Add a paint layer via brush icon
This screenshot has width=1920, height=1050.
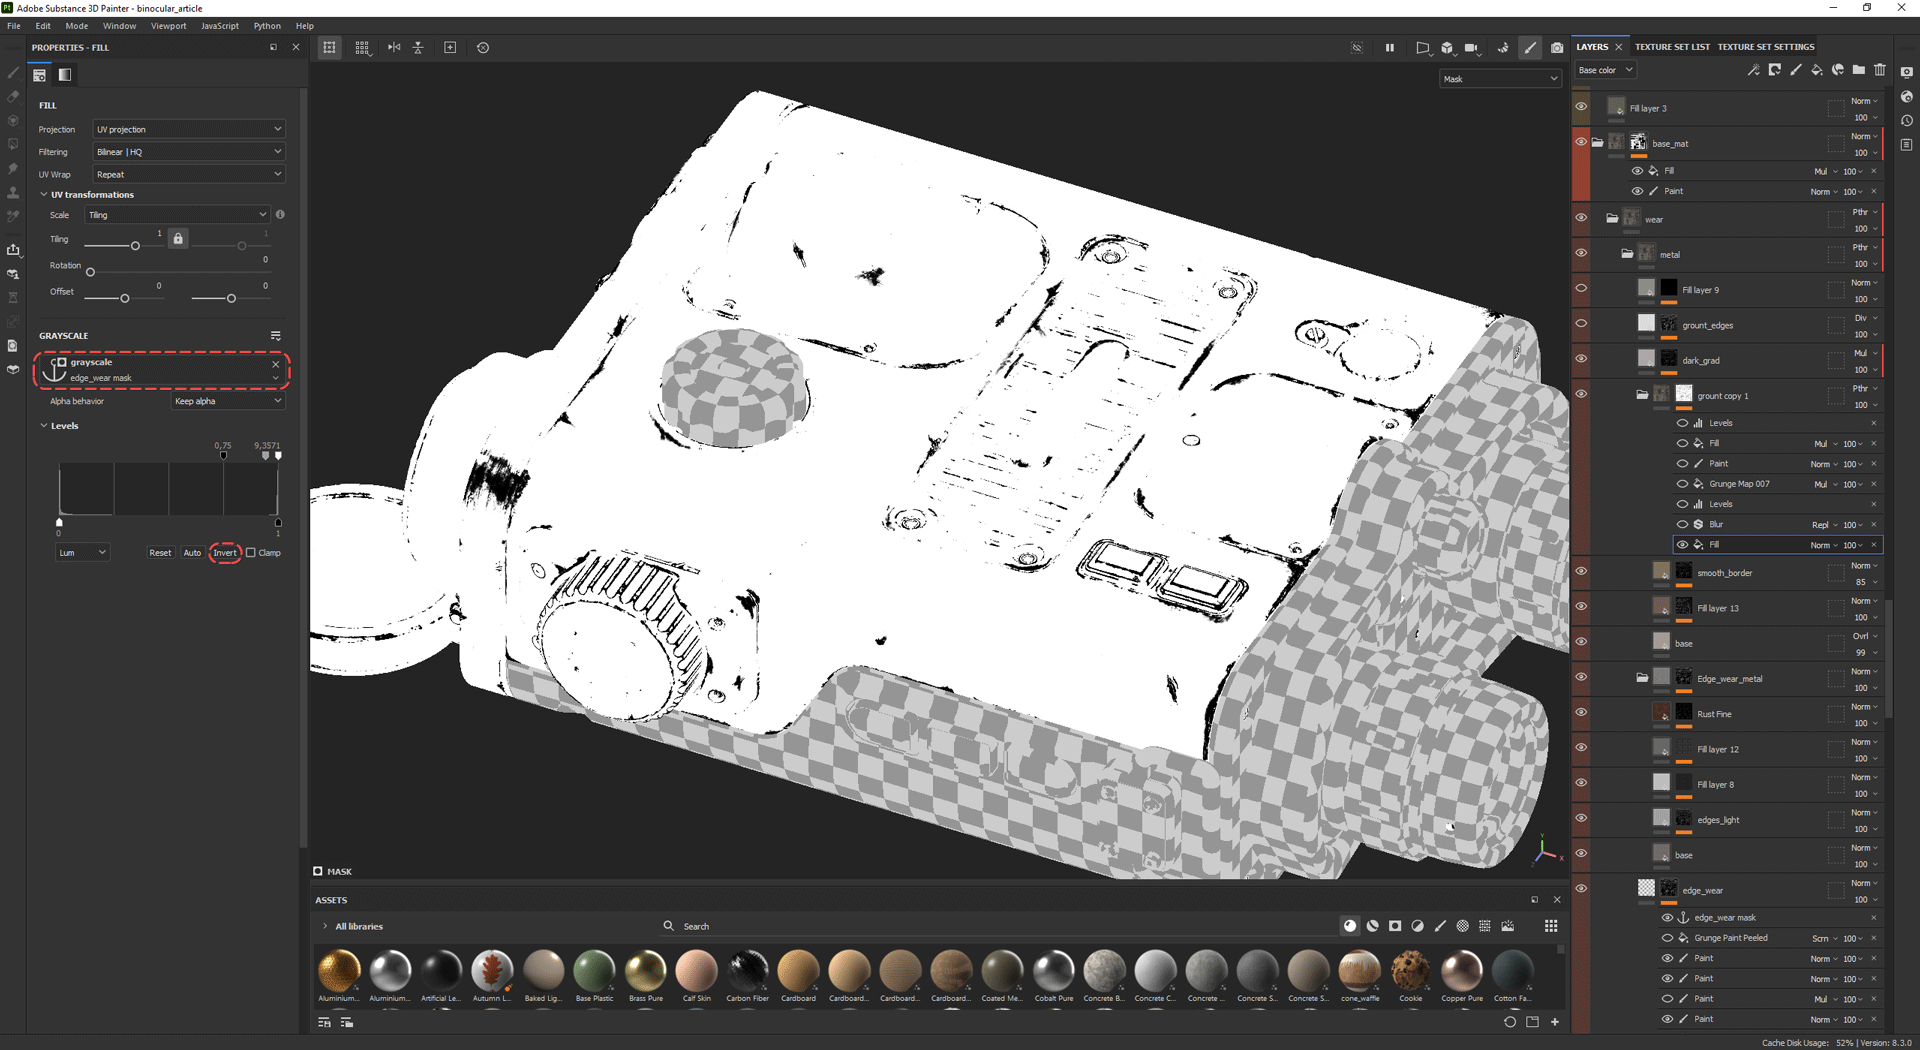coord(1796,70)
